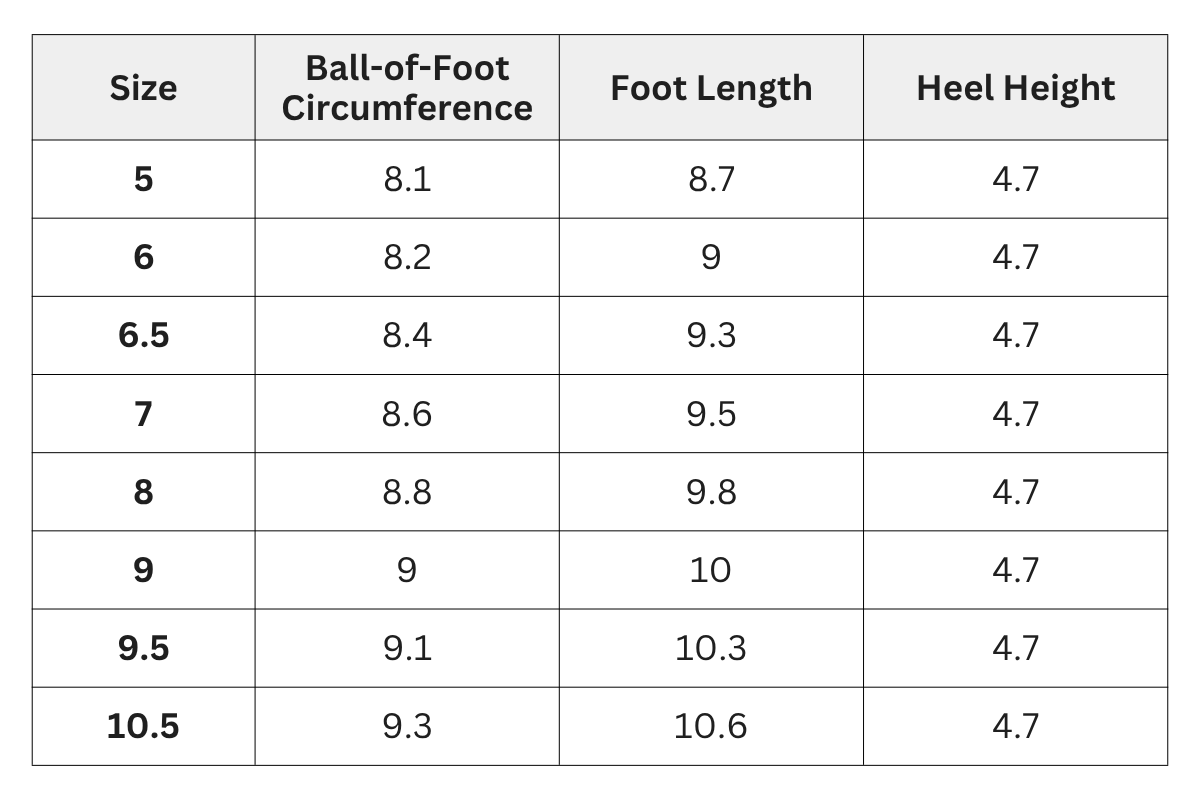Viewport: 1200px width, 800px height.
Task: Click the 8.2 circumference value
Action: (x=406, y=258)
